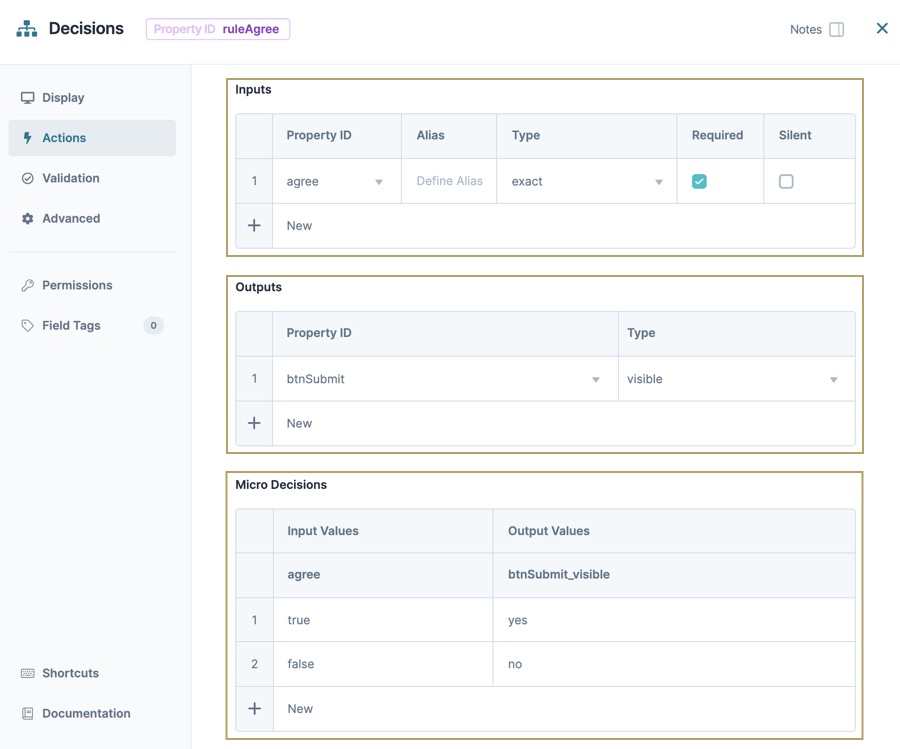Click plus icon to add new Input row

tap(254, 226)
